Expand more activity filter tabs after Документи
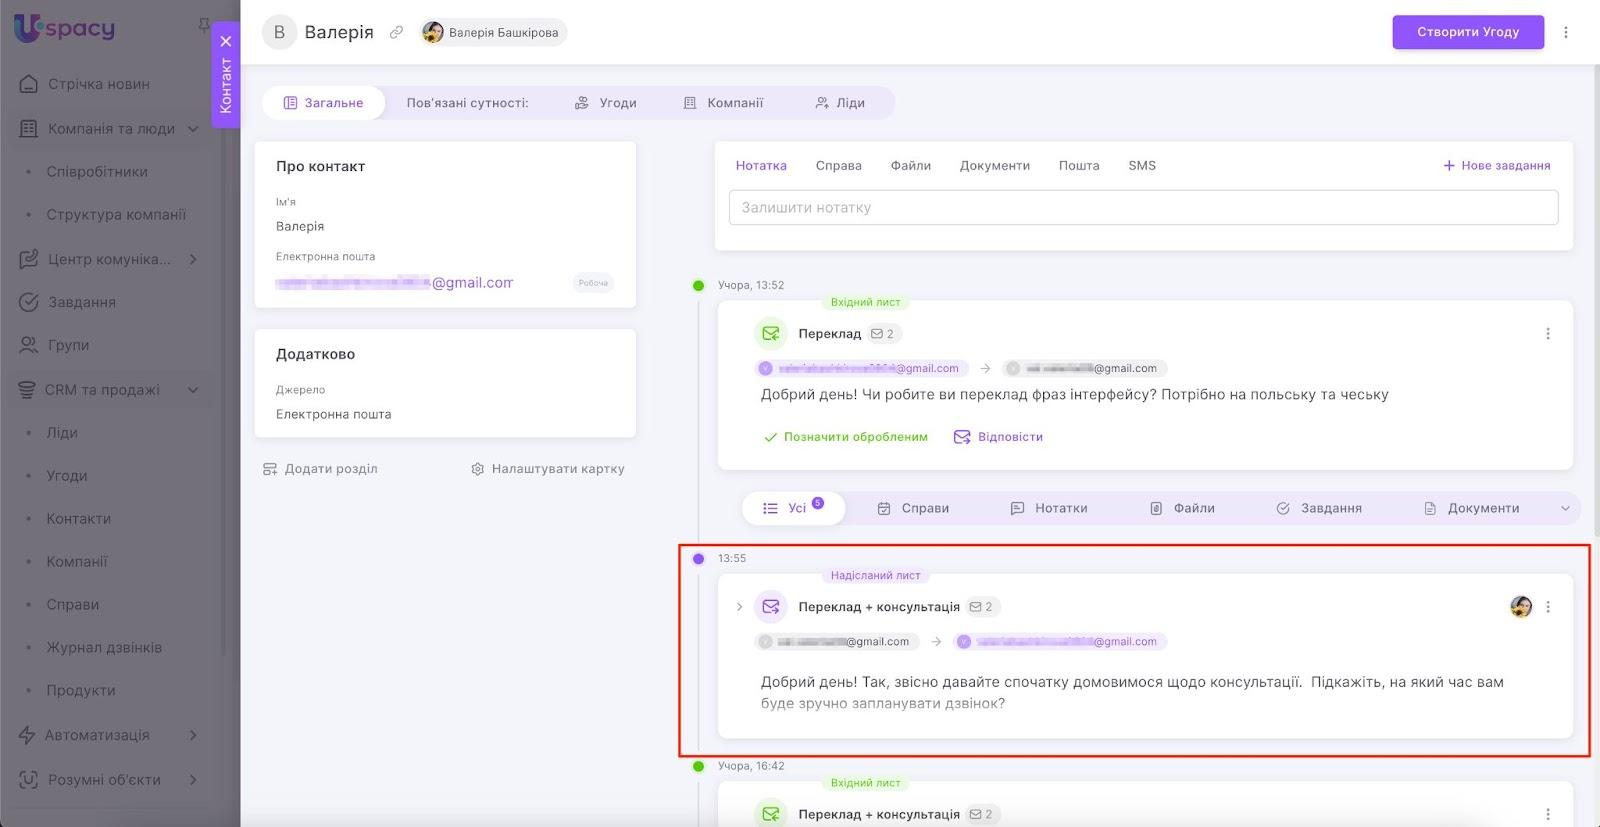This screenshot has height=827, width=1600. (x=1565, y=508)
